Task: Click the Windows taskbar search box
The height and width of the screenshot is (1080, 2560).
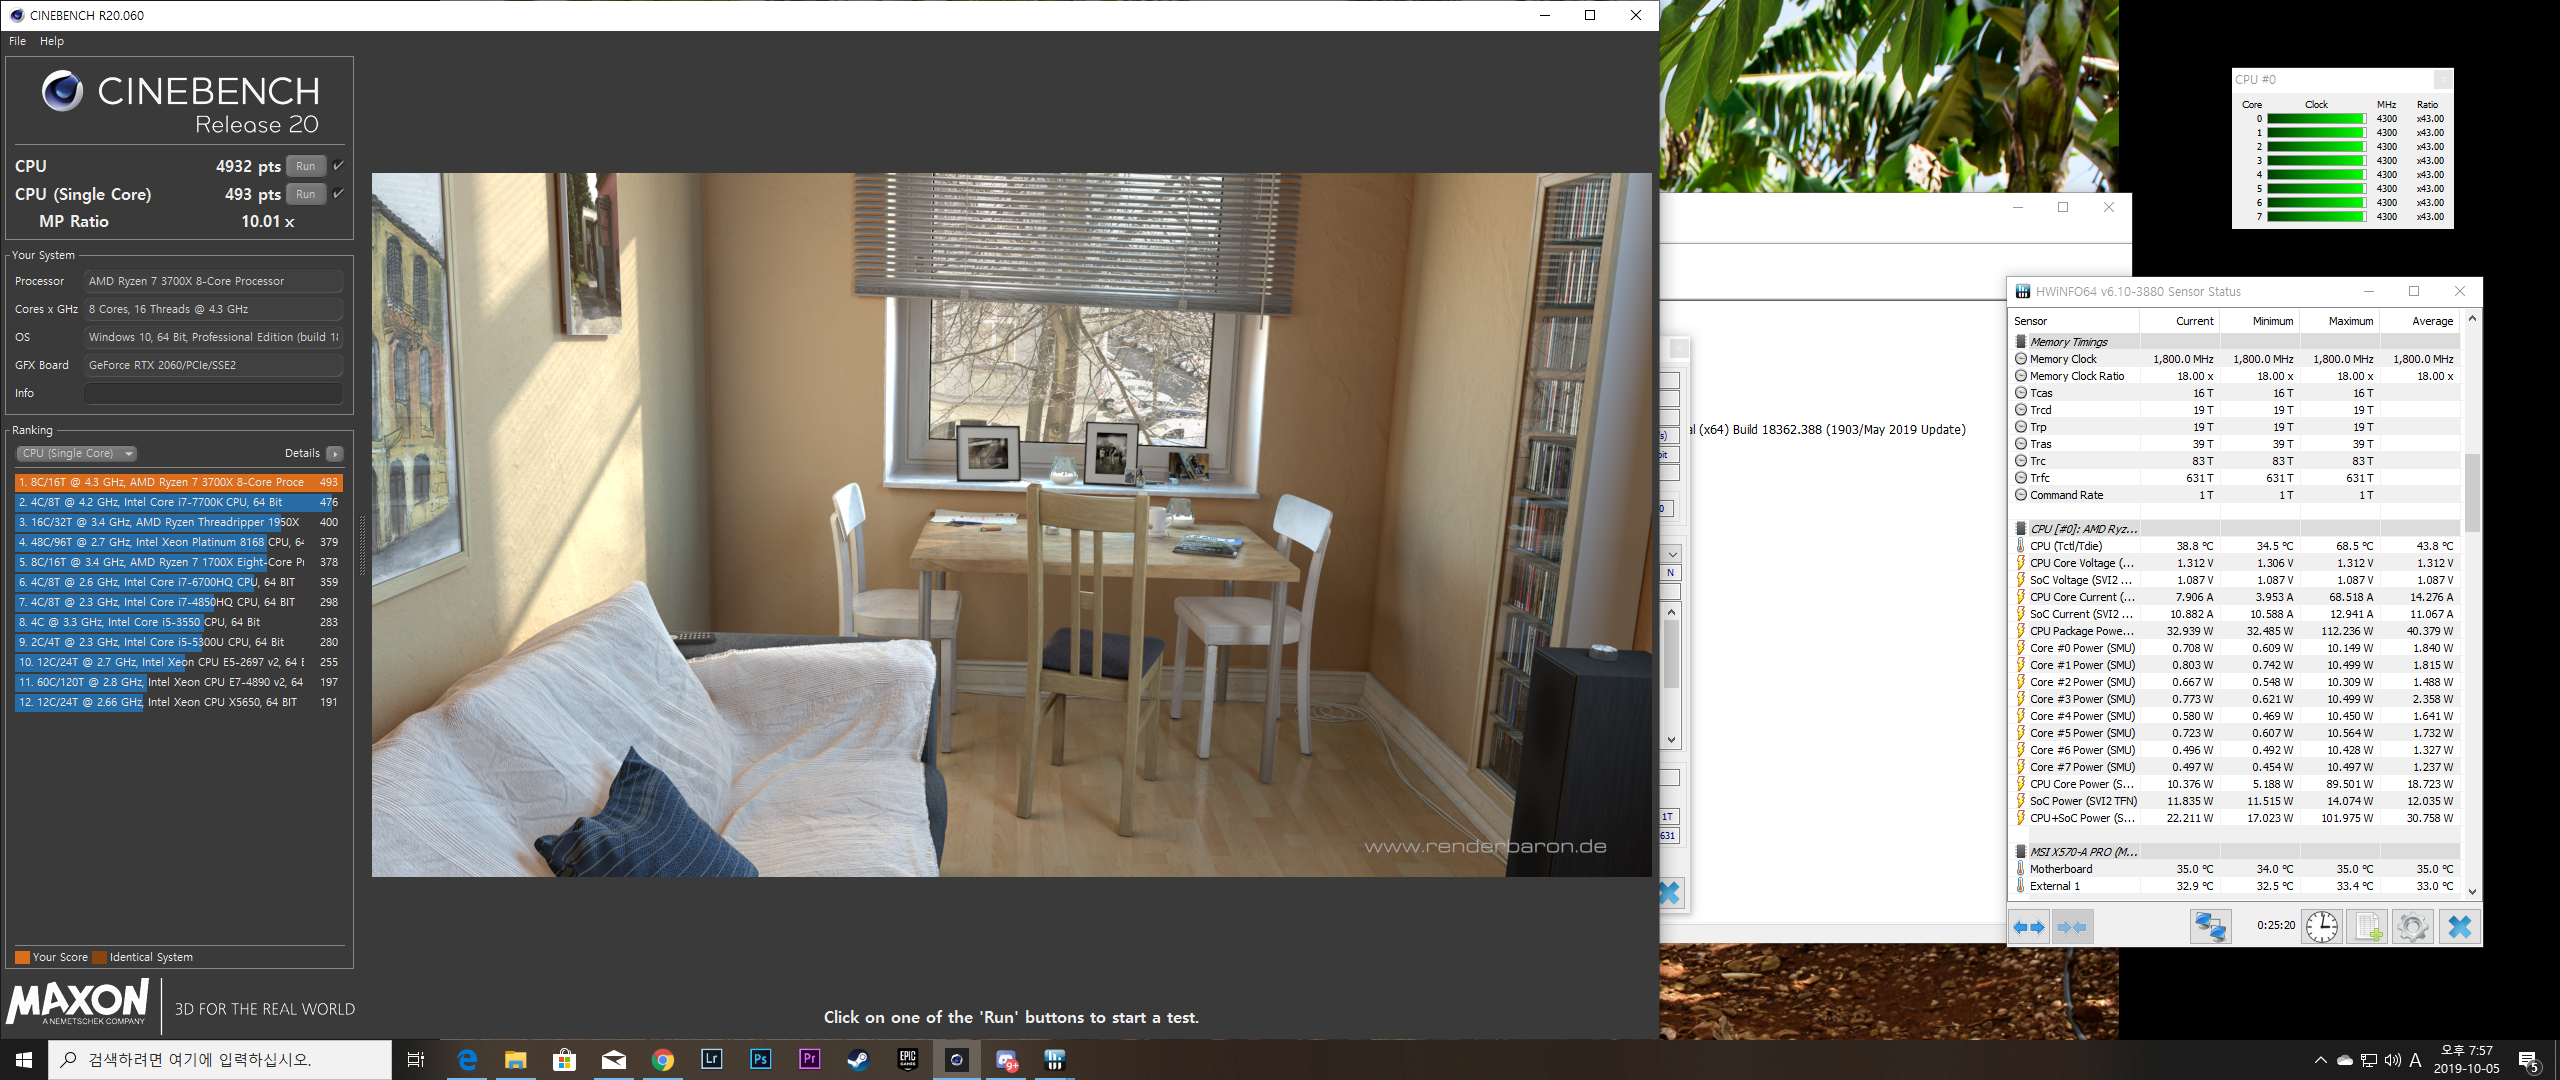Action: click(x=220, y=1060)
